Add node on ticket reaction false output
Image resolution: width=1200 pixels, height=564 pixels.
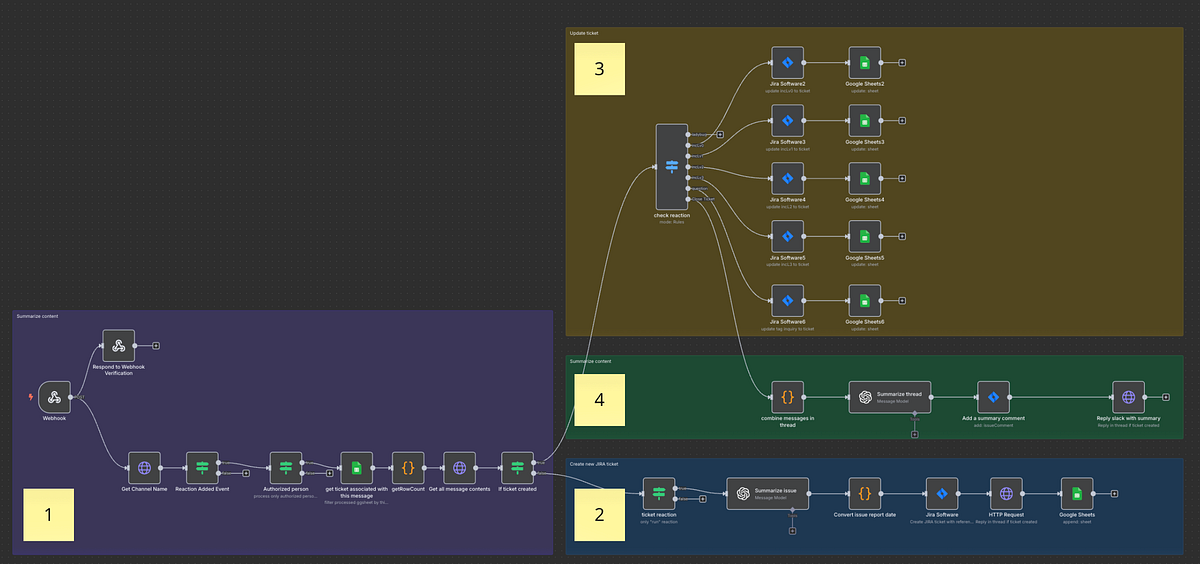click(x=703, y=498)
